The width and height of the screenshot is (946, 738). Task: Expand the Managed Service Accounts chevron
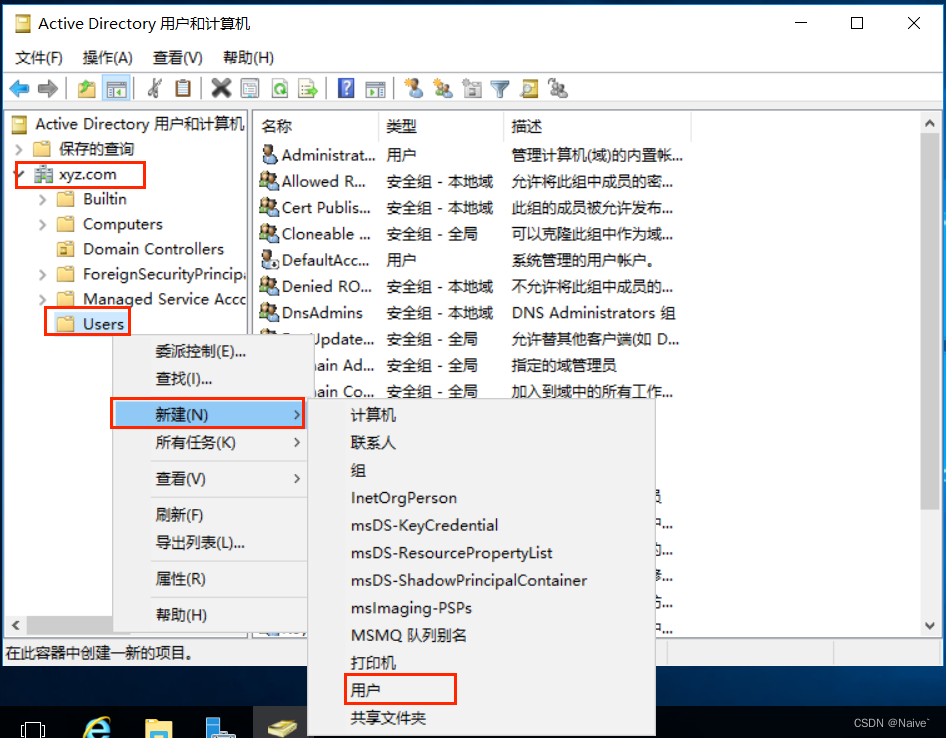[42, 299]
